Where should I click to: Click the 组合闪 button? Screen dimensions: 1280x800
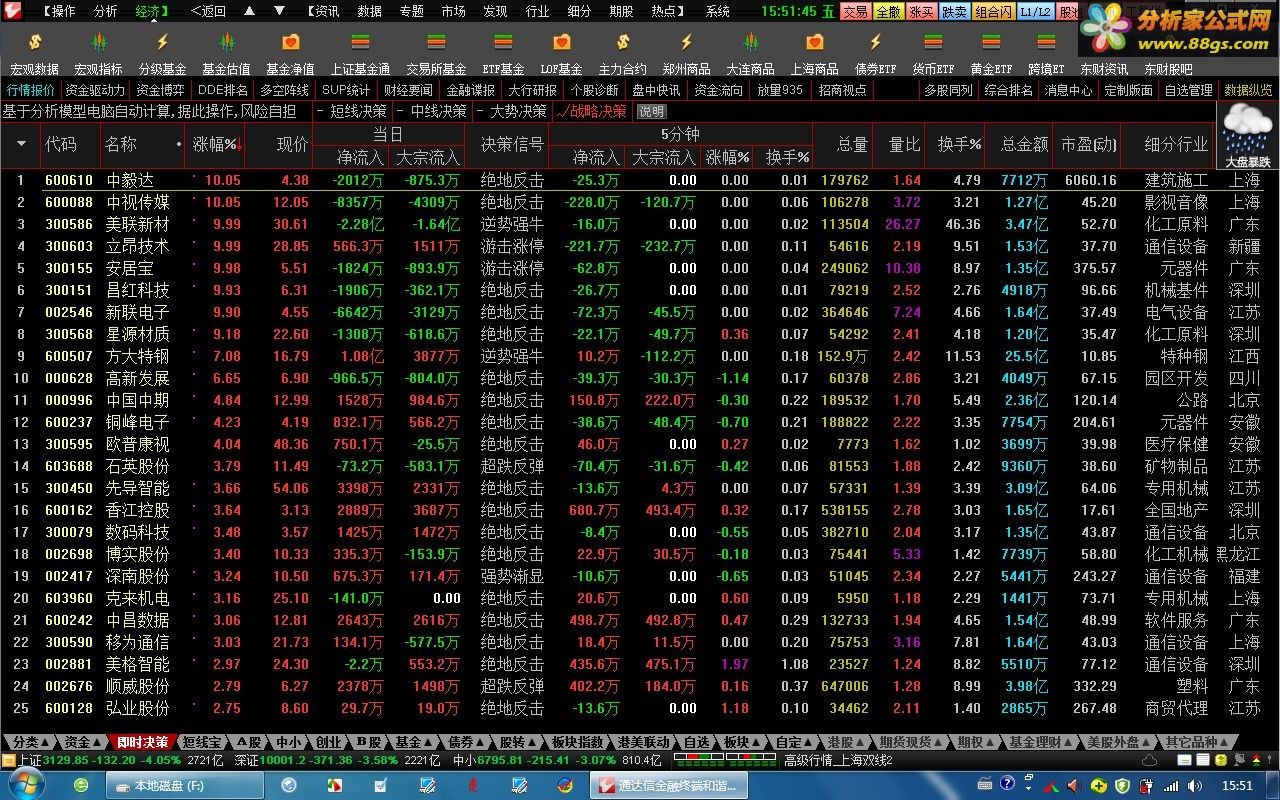click(x=993, y=12)
